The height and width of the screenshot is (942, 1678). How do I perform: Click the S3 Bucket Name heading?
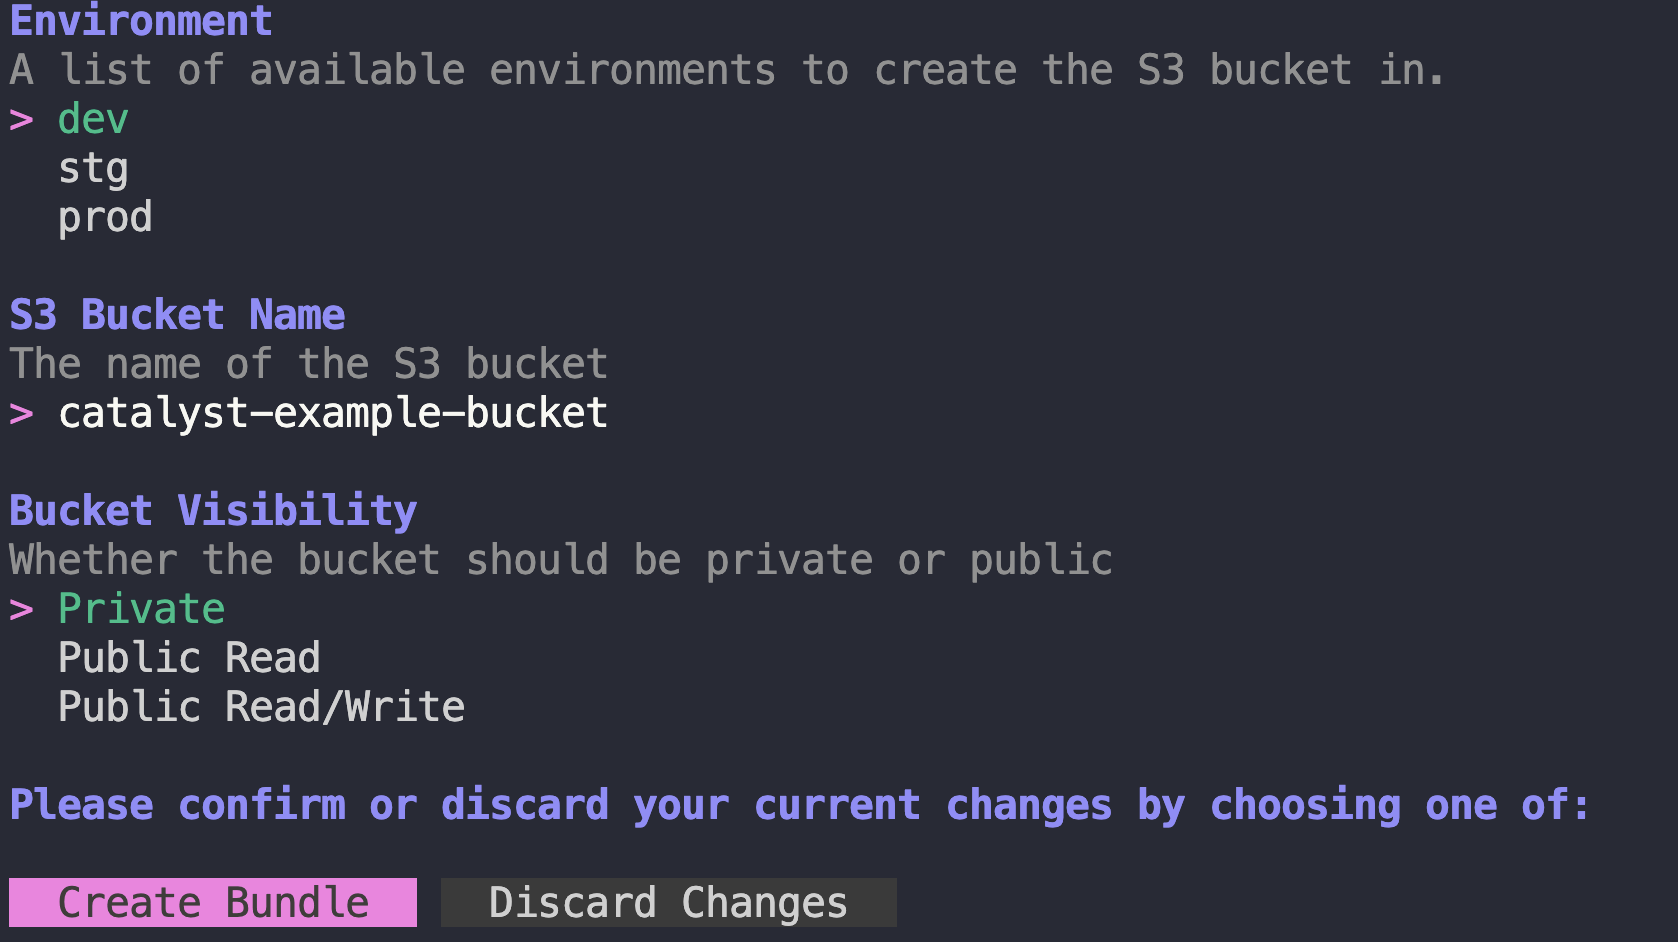(176, 314)
